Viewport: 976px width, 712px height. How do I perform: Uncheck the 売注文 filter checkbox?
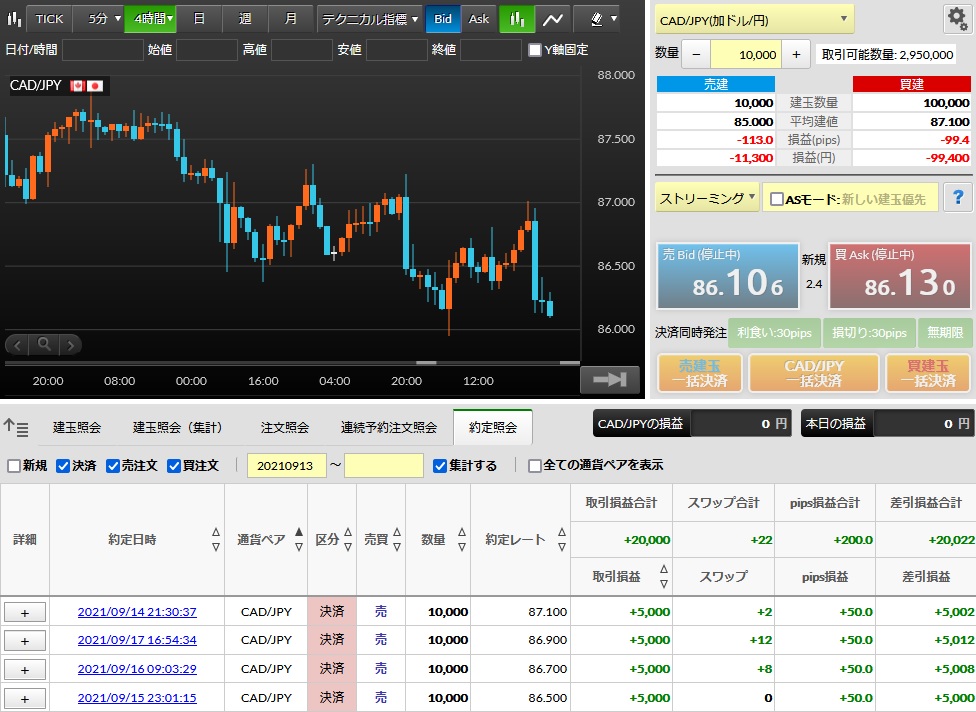113,466
